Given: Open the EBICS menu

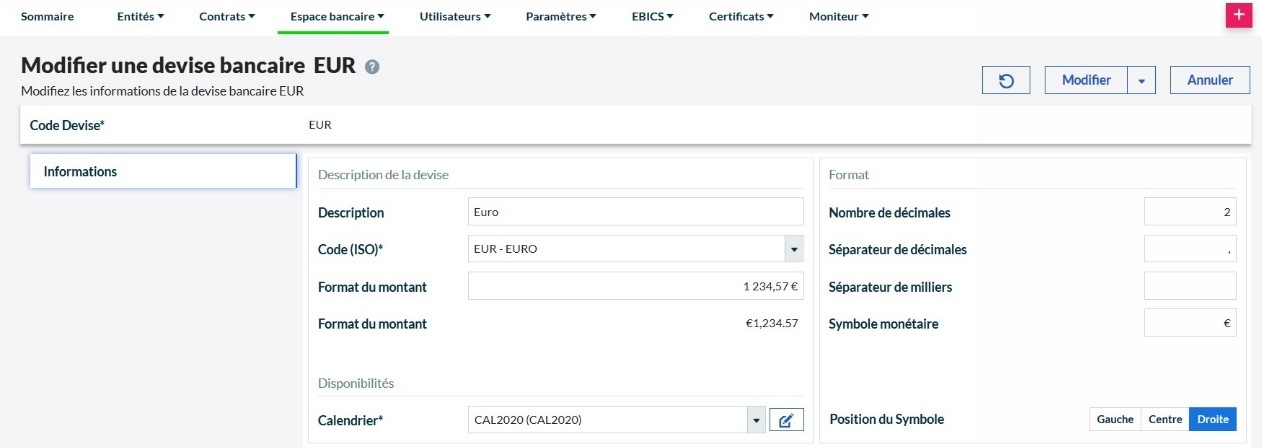Looking at the screenshot, I should click(652, 16).
